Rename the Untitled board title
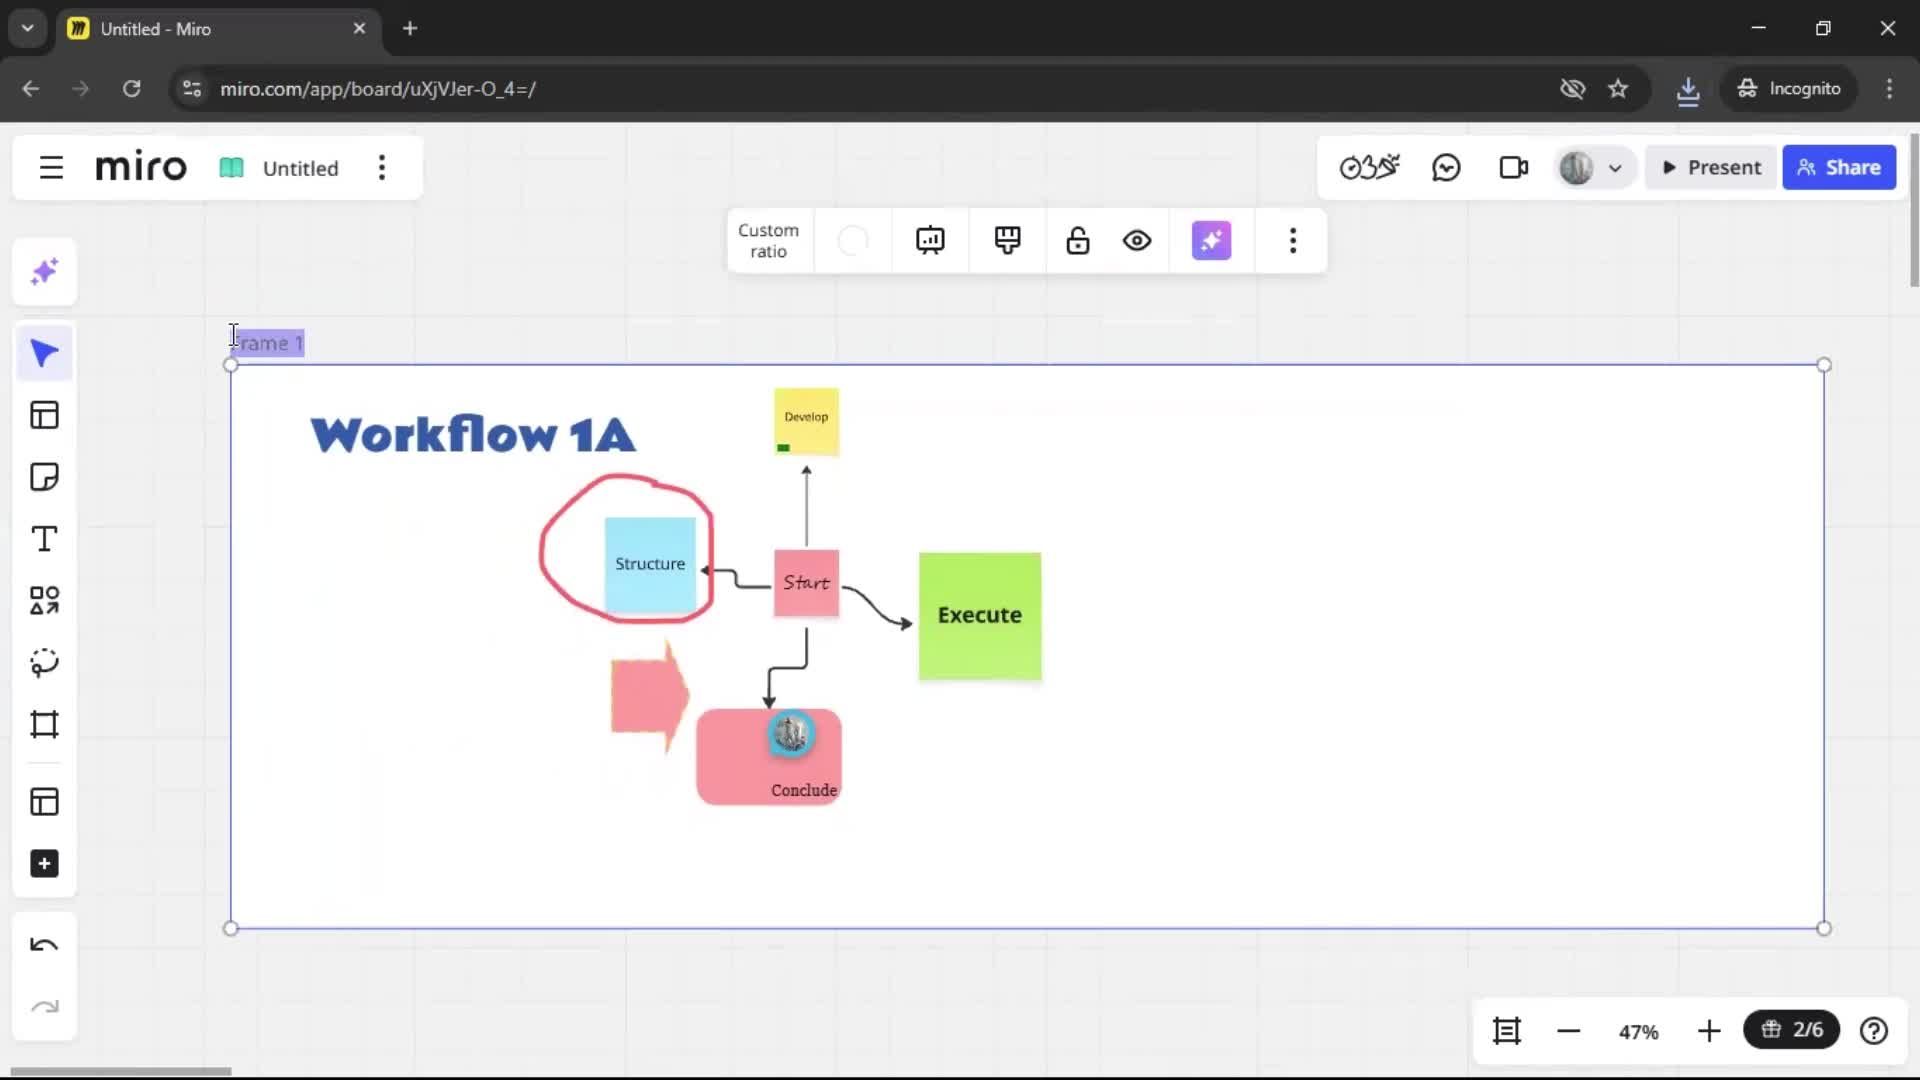 tap(300, 168)
